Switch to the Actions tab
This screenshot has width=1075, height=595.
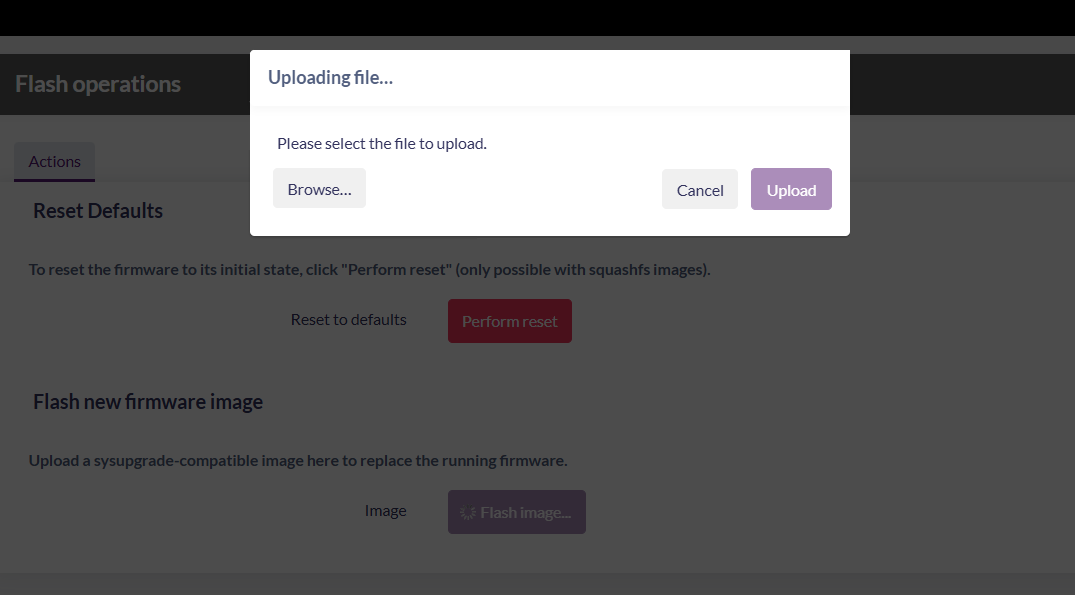55,162
